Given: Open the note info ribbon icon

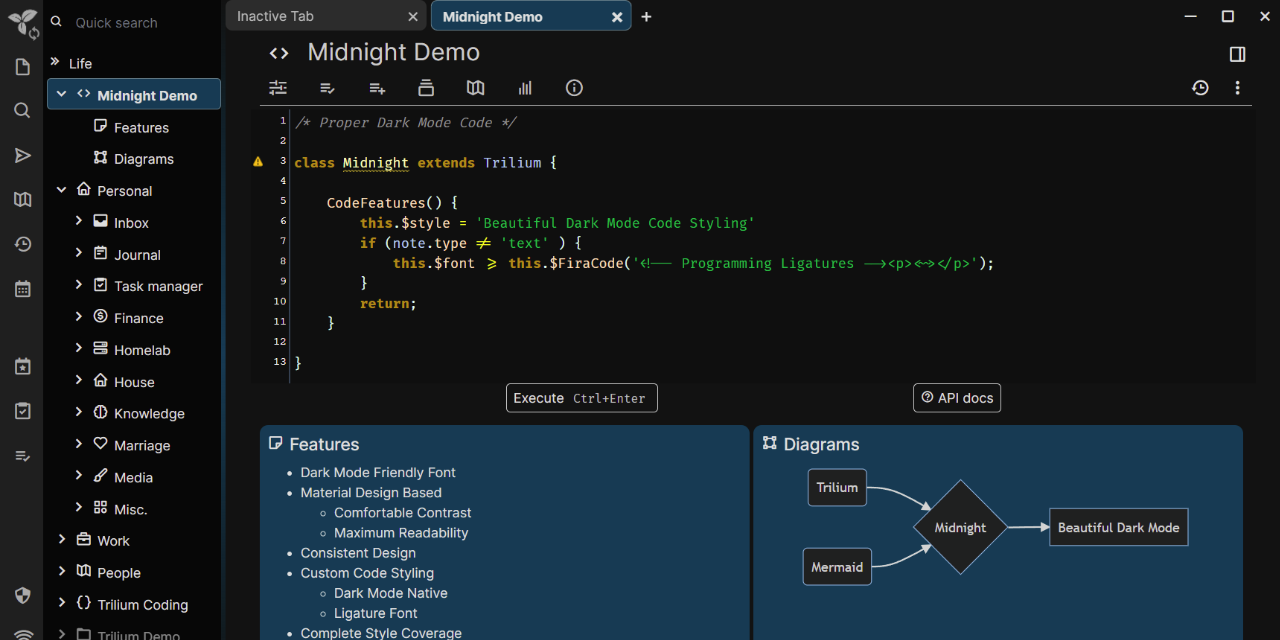Looking at the screenshot, I should [x=574, y=88].
